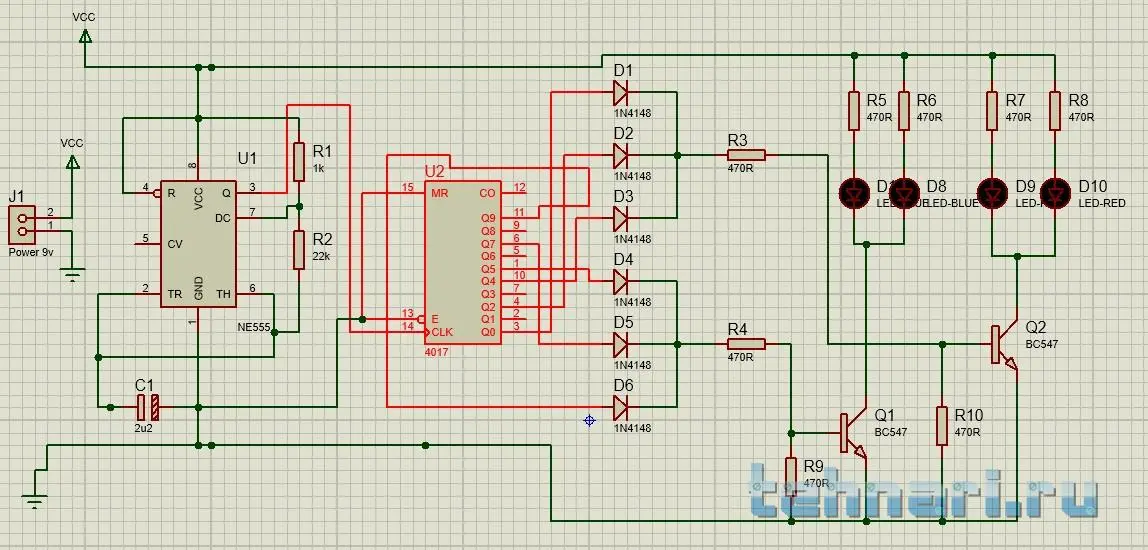Viewport: 1148px width, 550px height.
Task: Click resistor R2 22k
Action: click(299, 249)
